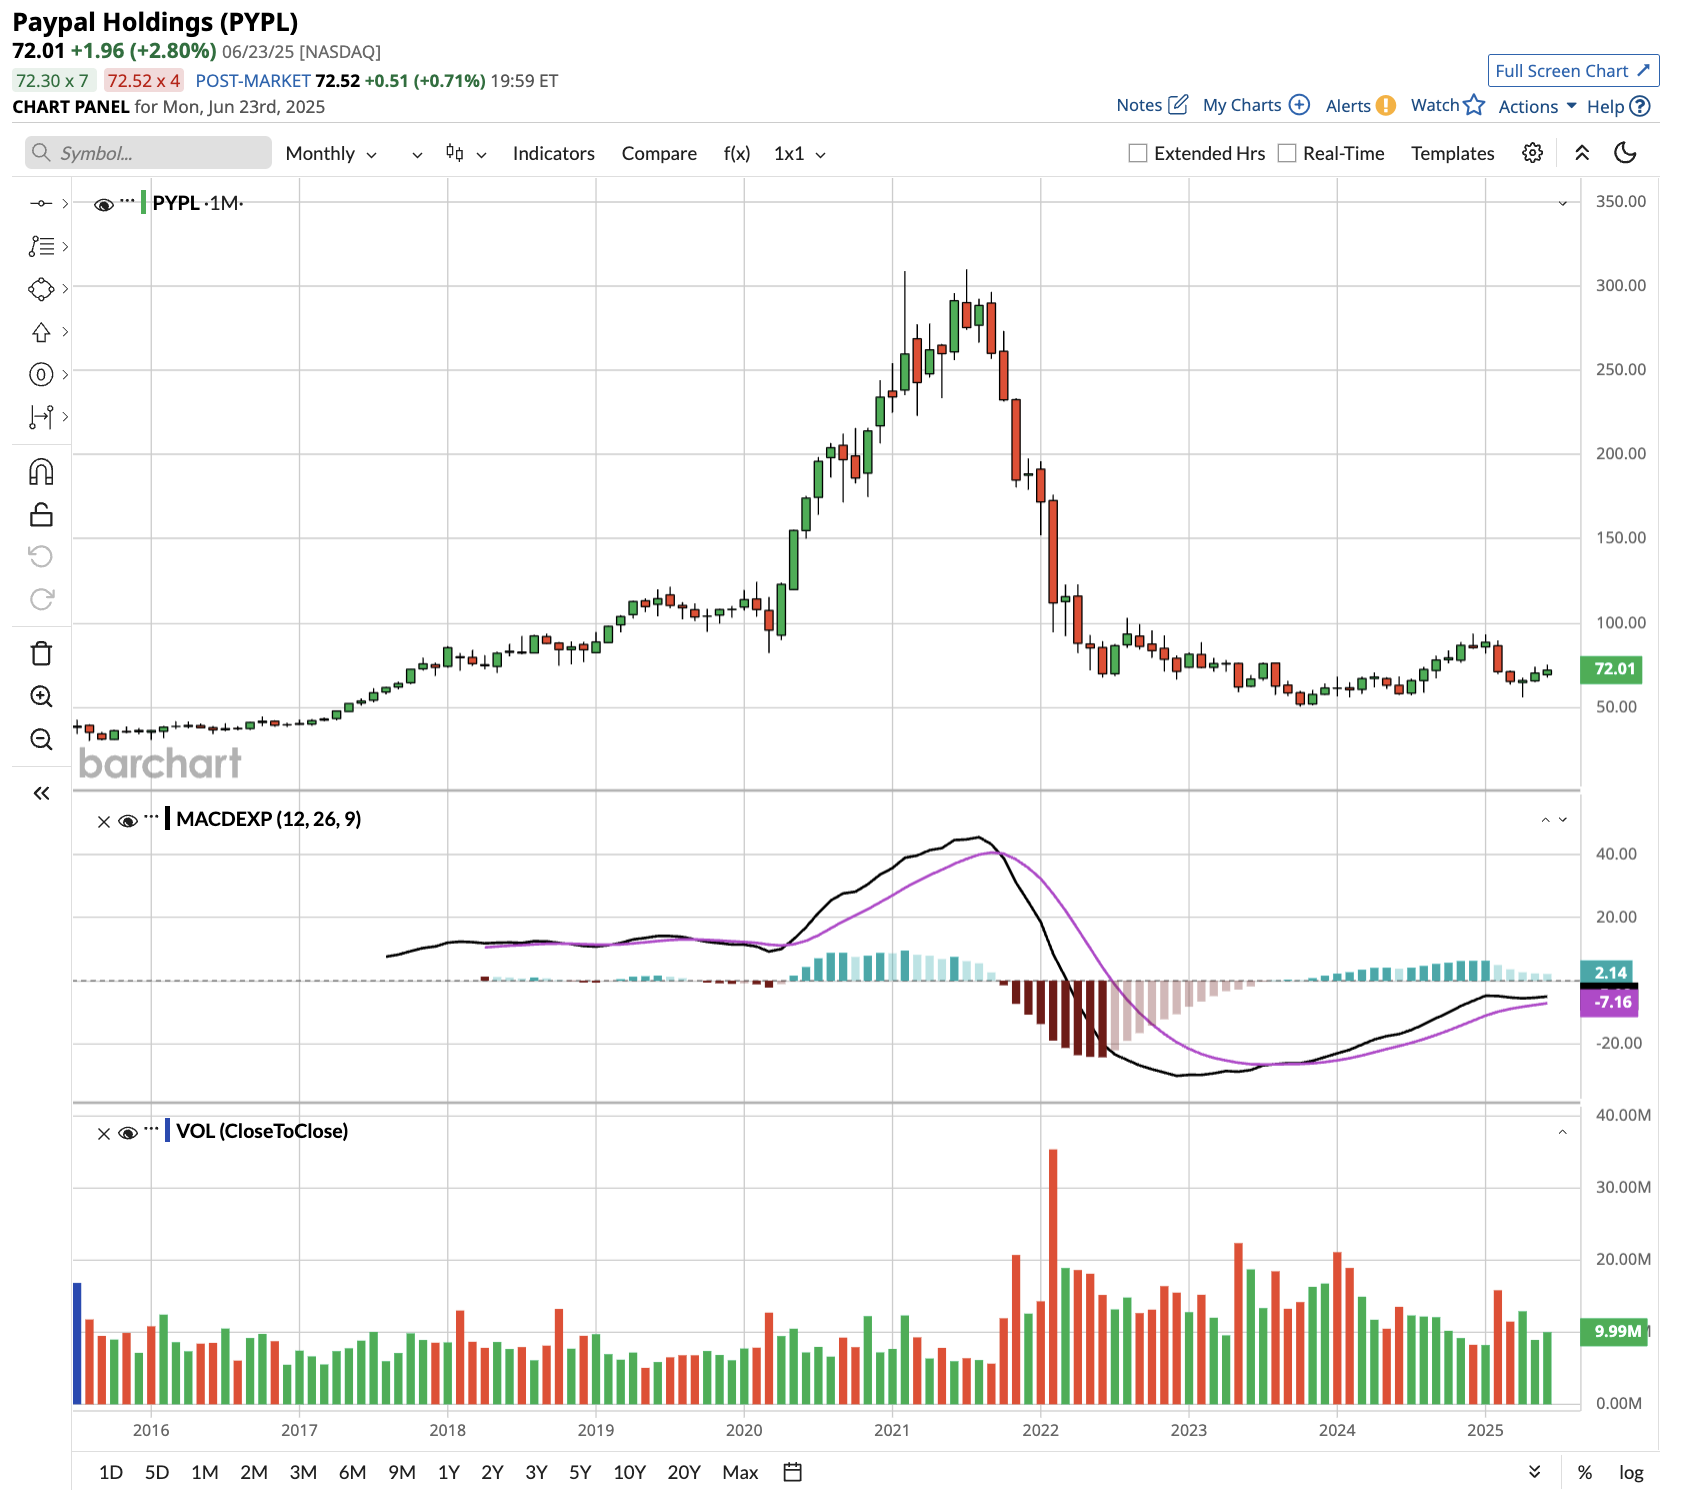
Task: Select the trend line drawing tool
Action: coord(40,204)
